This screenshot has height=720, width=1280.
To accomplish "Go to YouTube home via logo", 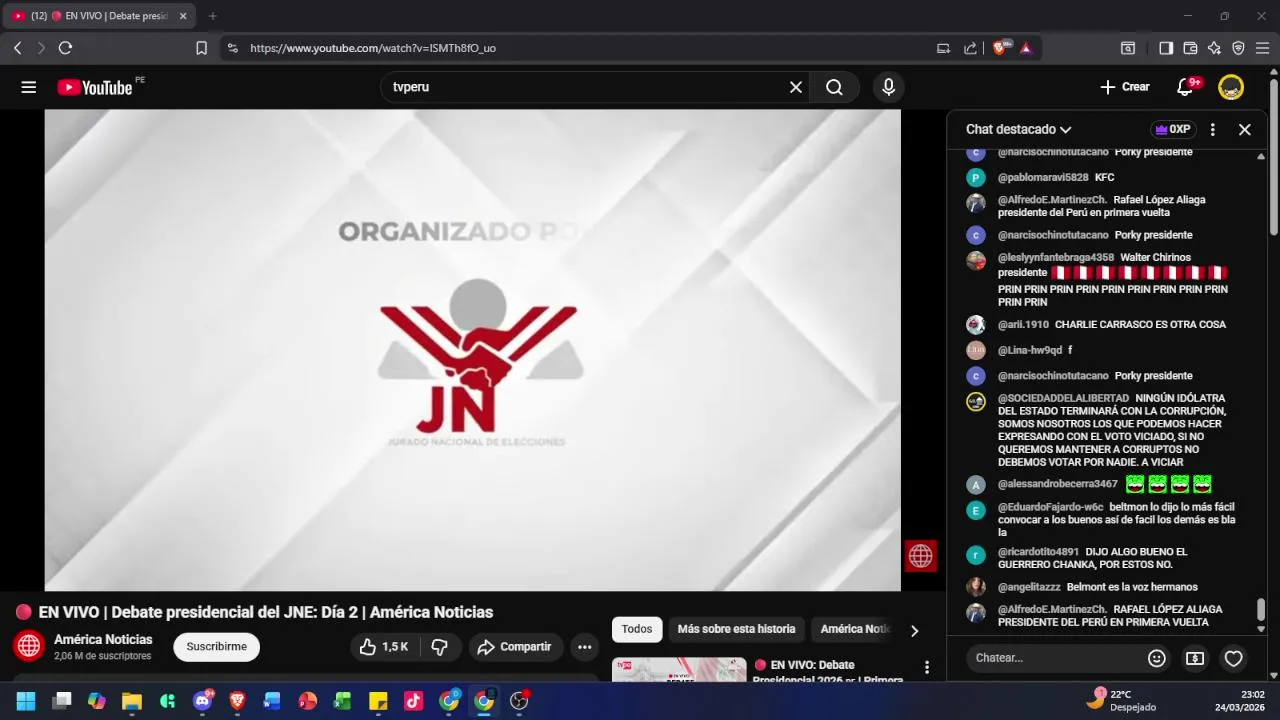I will (94, 87).
